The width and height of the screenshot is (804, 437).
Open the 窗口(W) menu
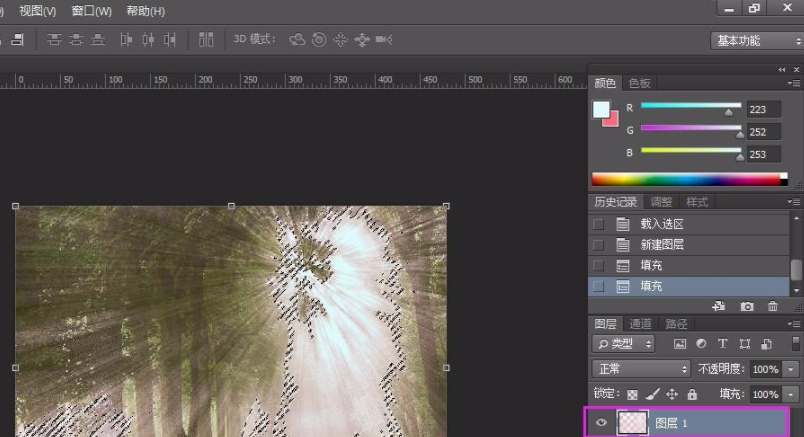click(91, 11)
